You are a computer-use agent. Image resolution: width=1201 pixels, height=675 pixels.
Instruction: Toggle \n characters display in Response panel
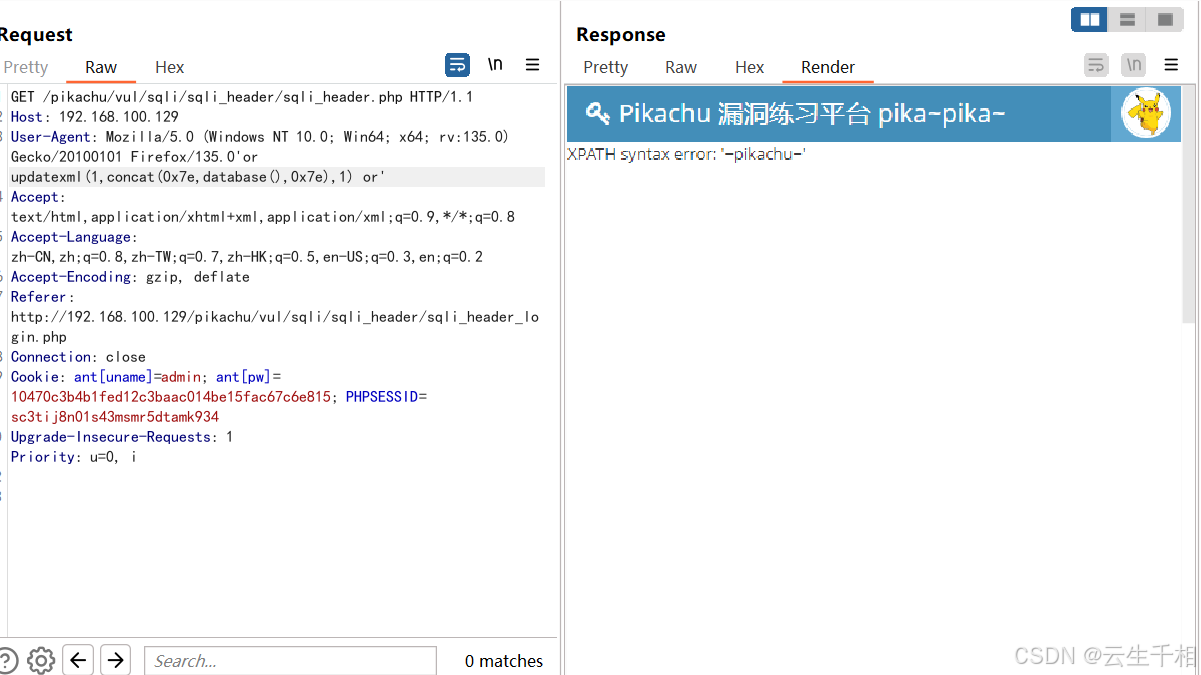click(1134, 65)
